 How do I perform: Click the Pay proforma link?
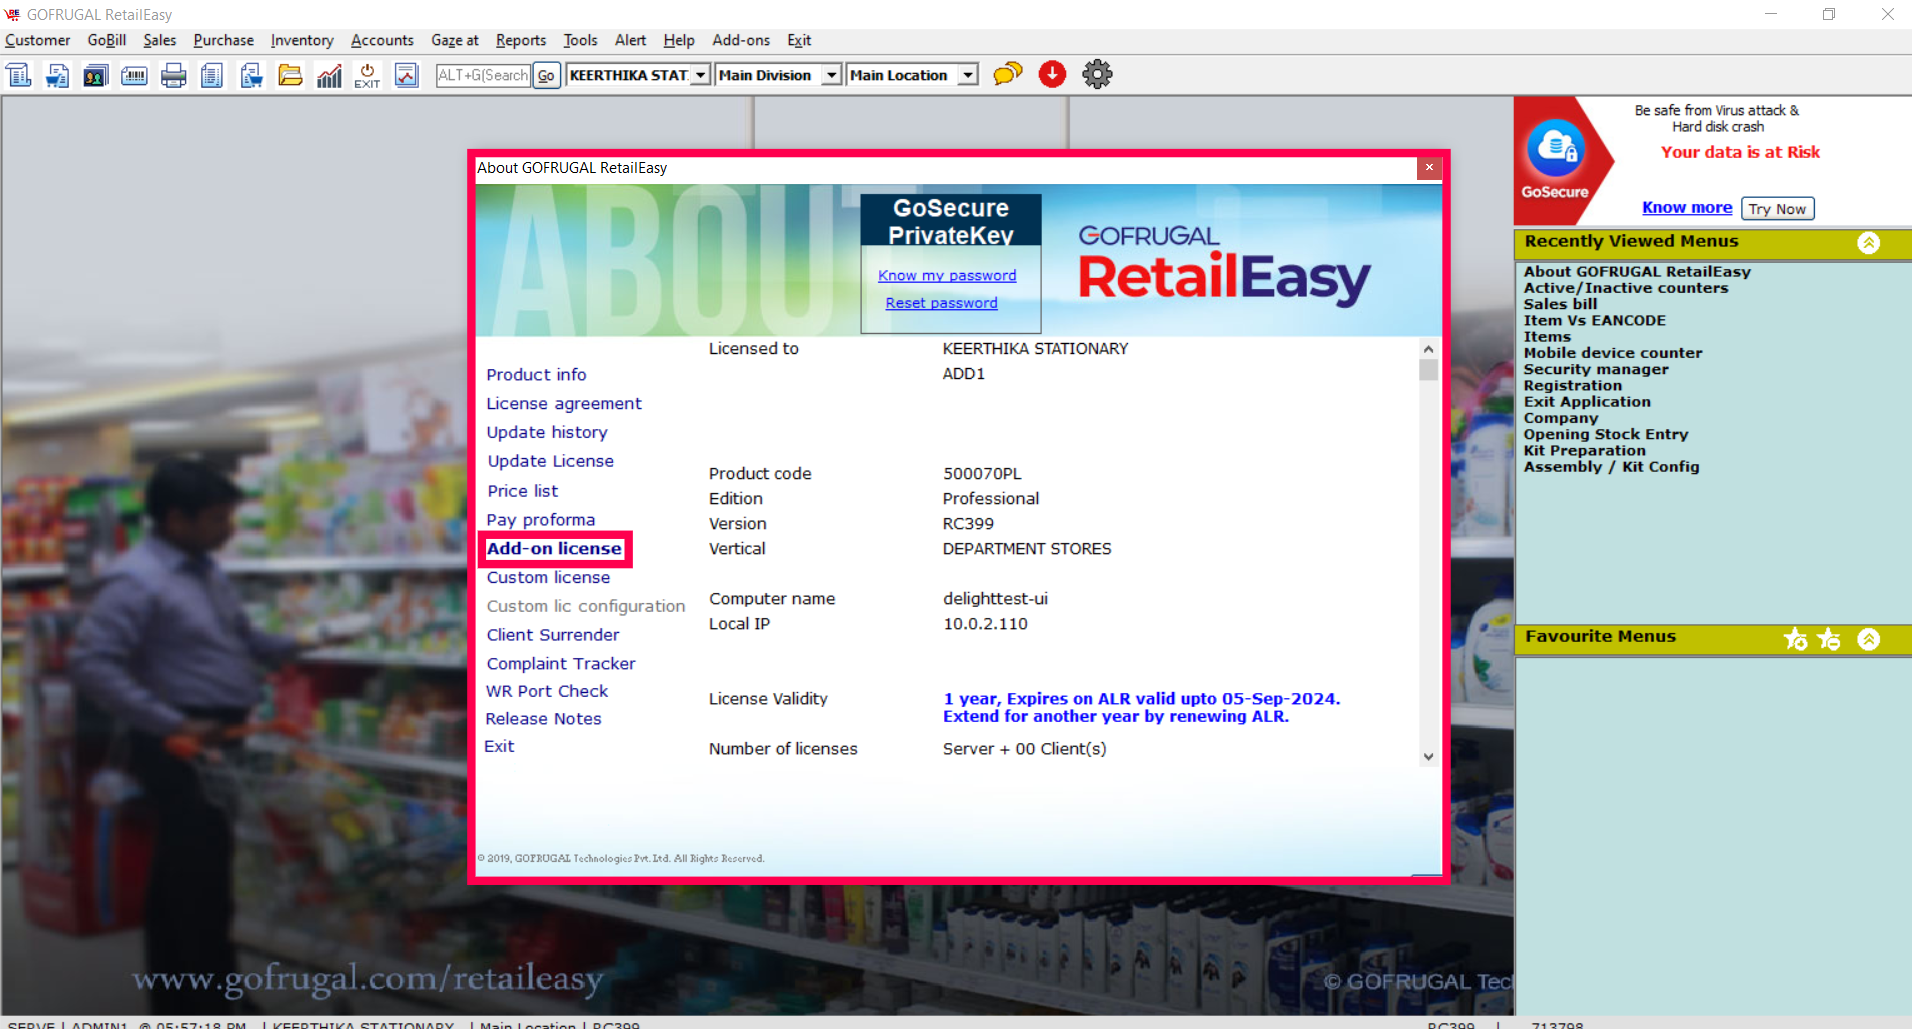[x=541, y=520]
